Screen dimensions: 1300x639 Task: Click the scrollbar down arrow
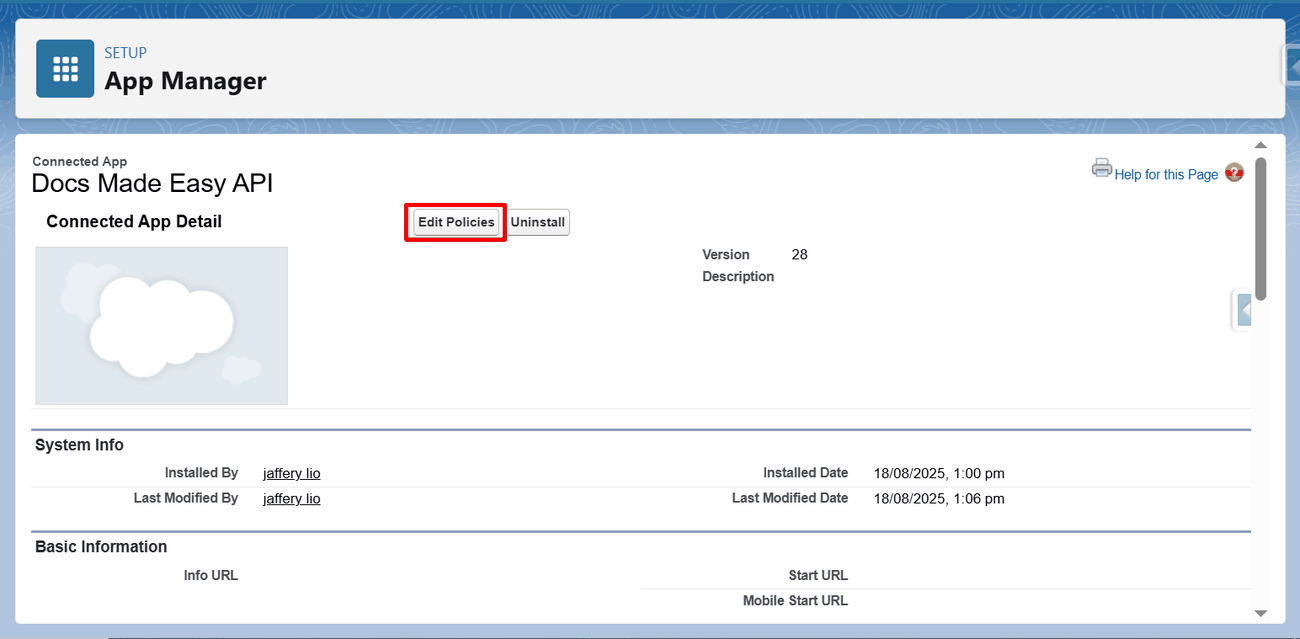pos(1260,613)
